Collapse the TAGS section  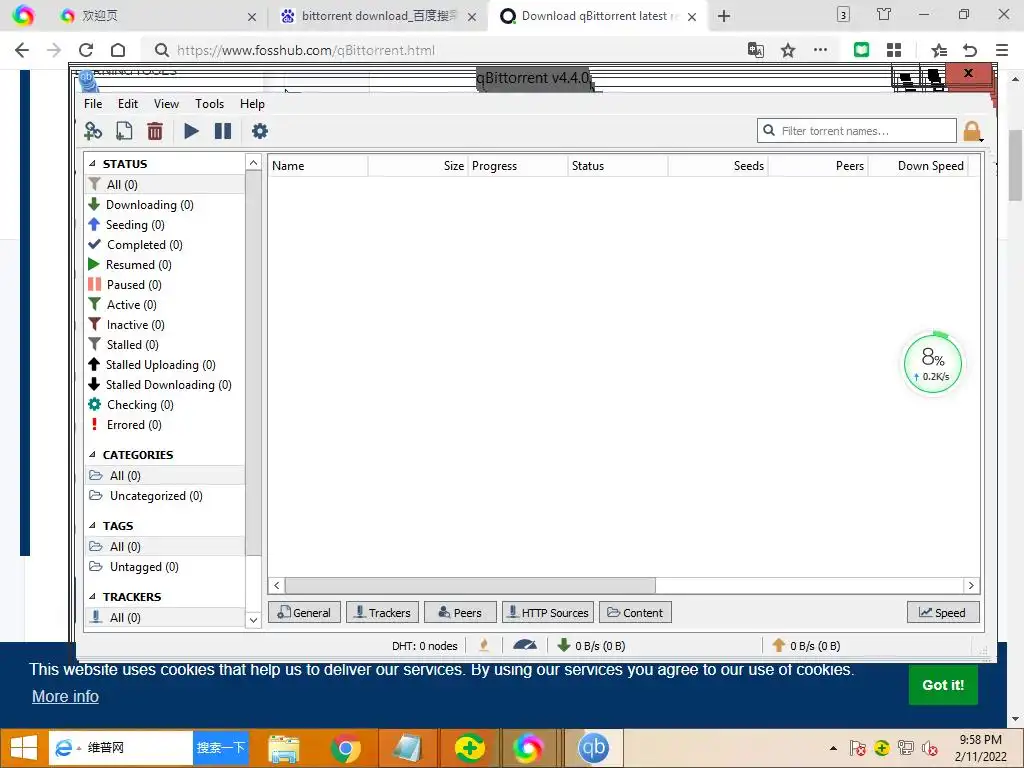pos(92,526)
